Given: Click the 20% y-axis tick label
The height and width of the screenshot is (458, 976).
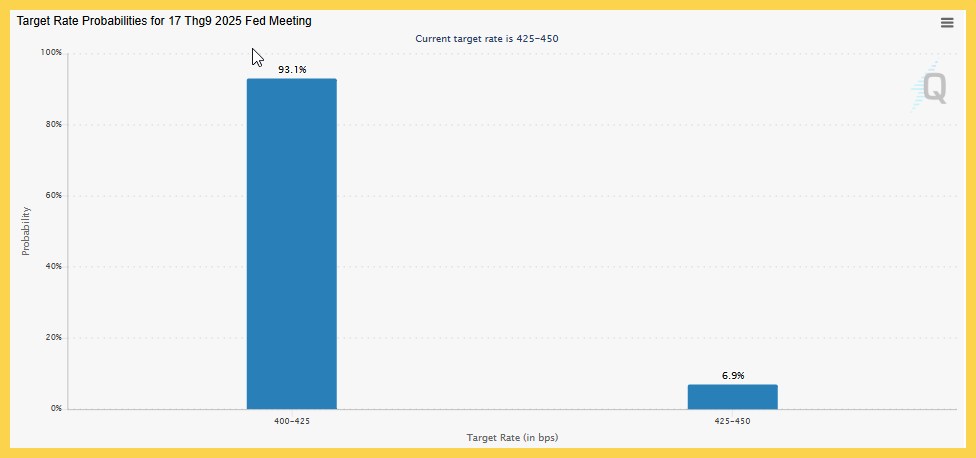Looking at the screenshot, I should (53, 338).
